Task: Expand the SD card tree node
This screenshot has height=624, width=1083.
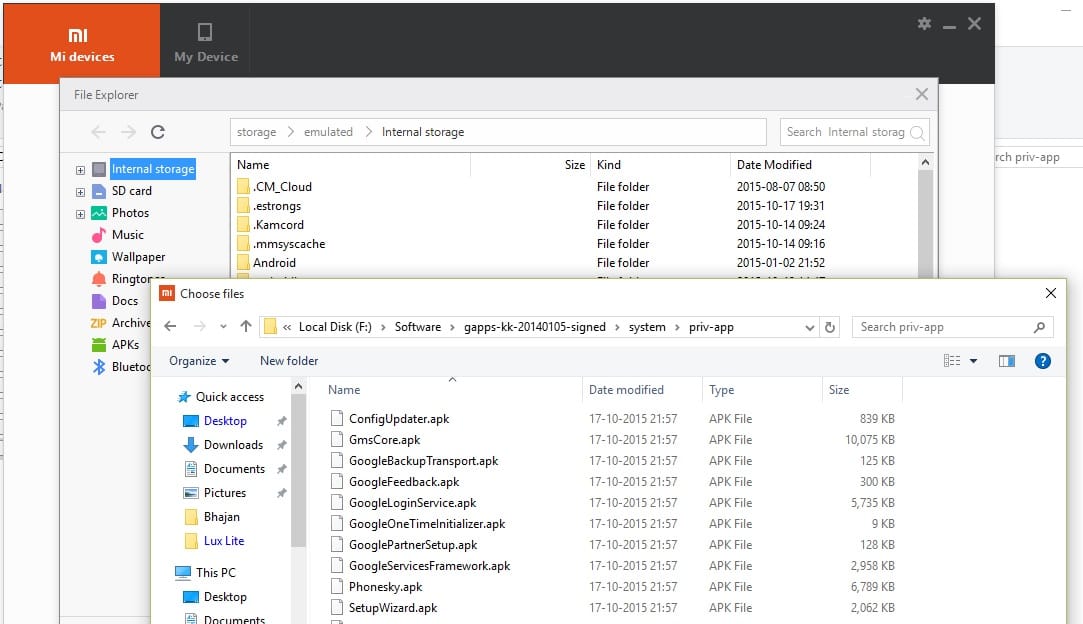Action: pos(80,192)
